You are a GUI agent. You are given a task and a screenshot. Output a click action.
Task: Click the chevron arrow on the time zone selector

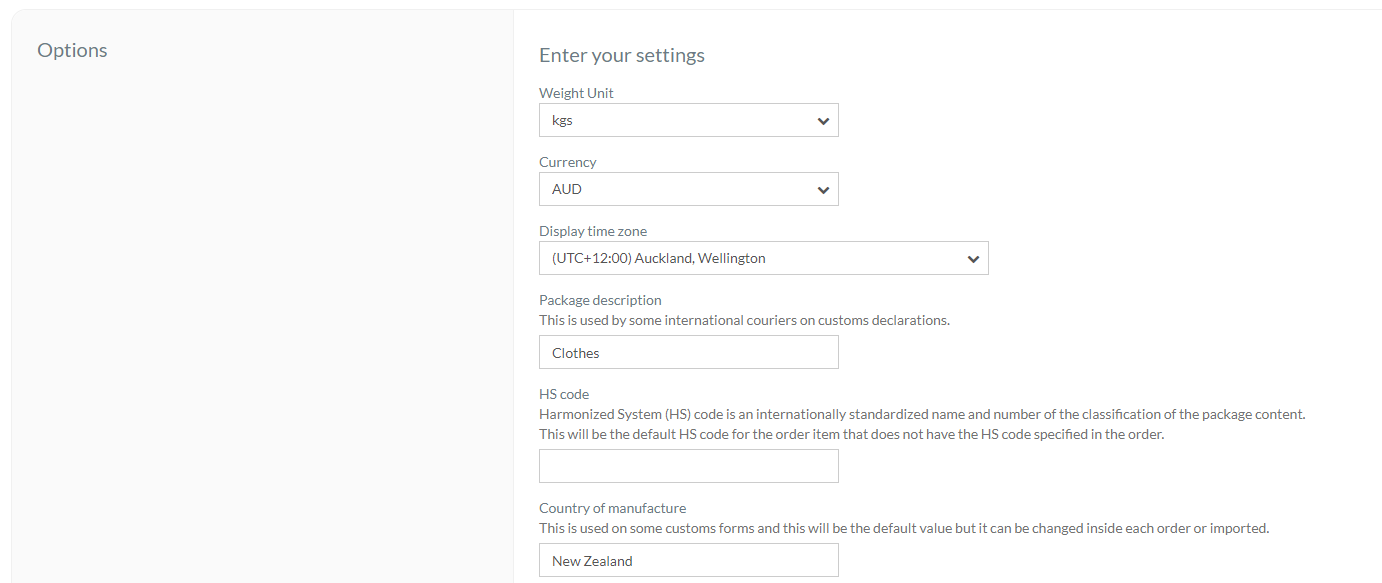point(973,259)
